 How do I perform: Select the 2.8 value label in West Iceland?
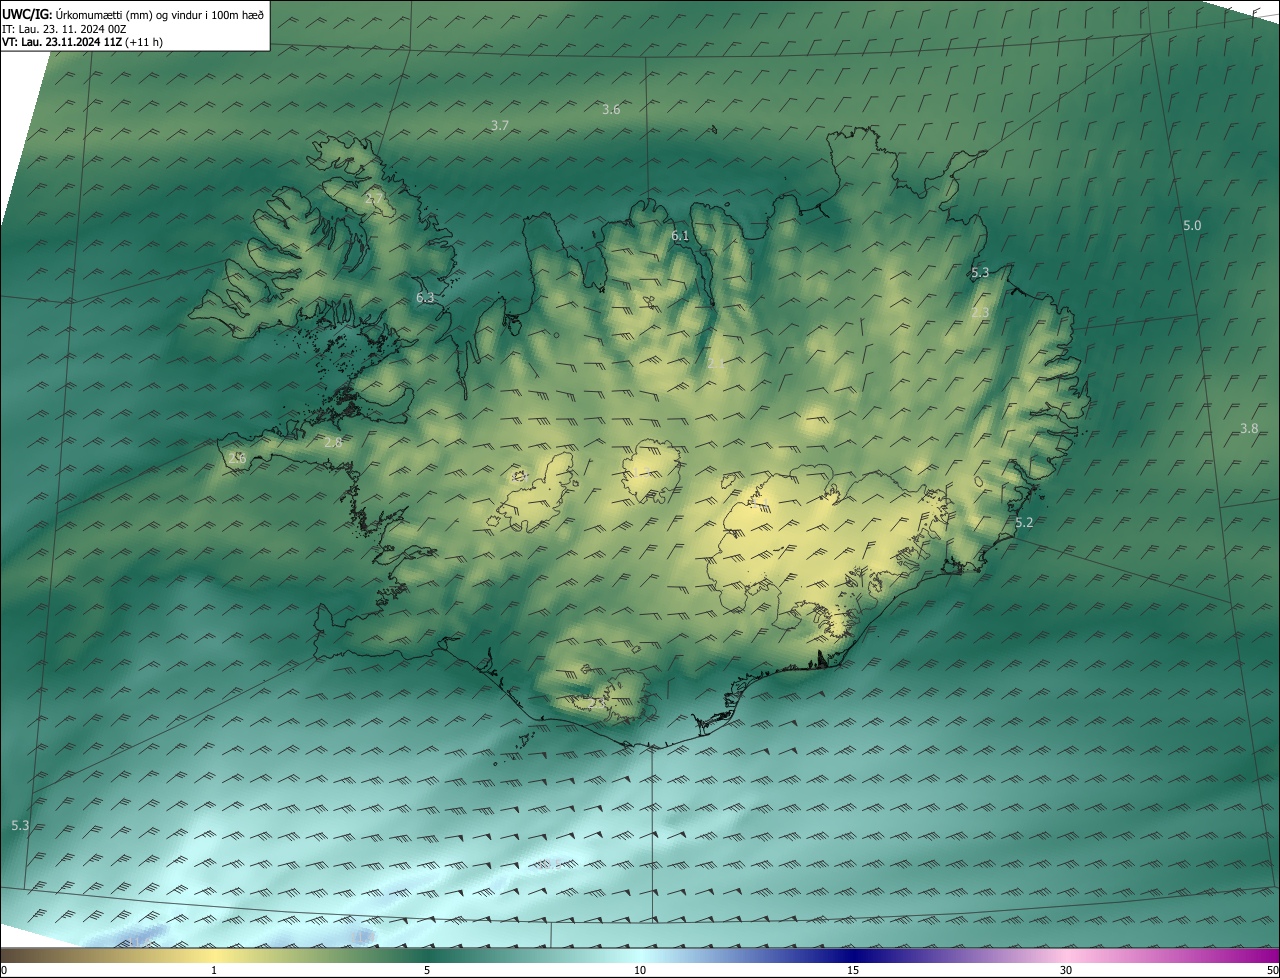click(334, 441)
